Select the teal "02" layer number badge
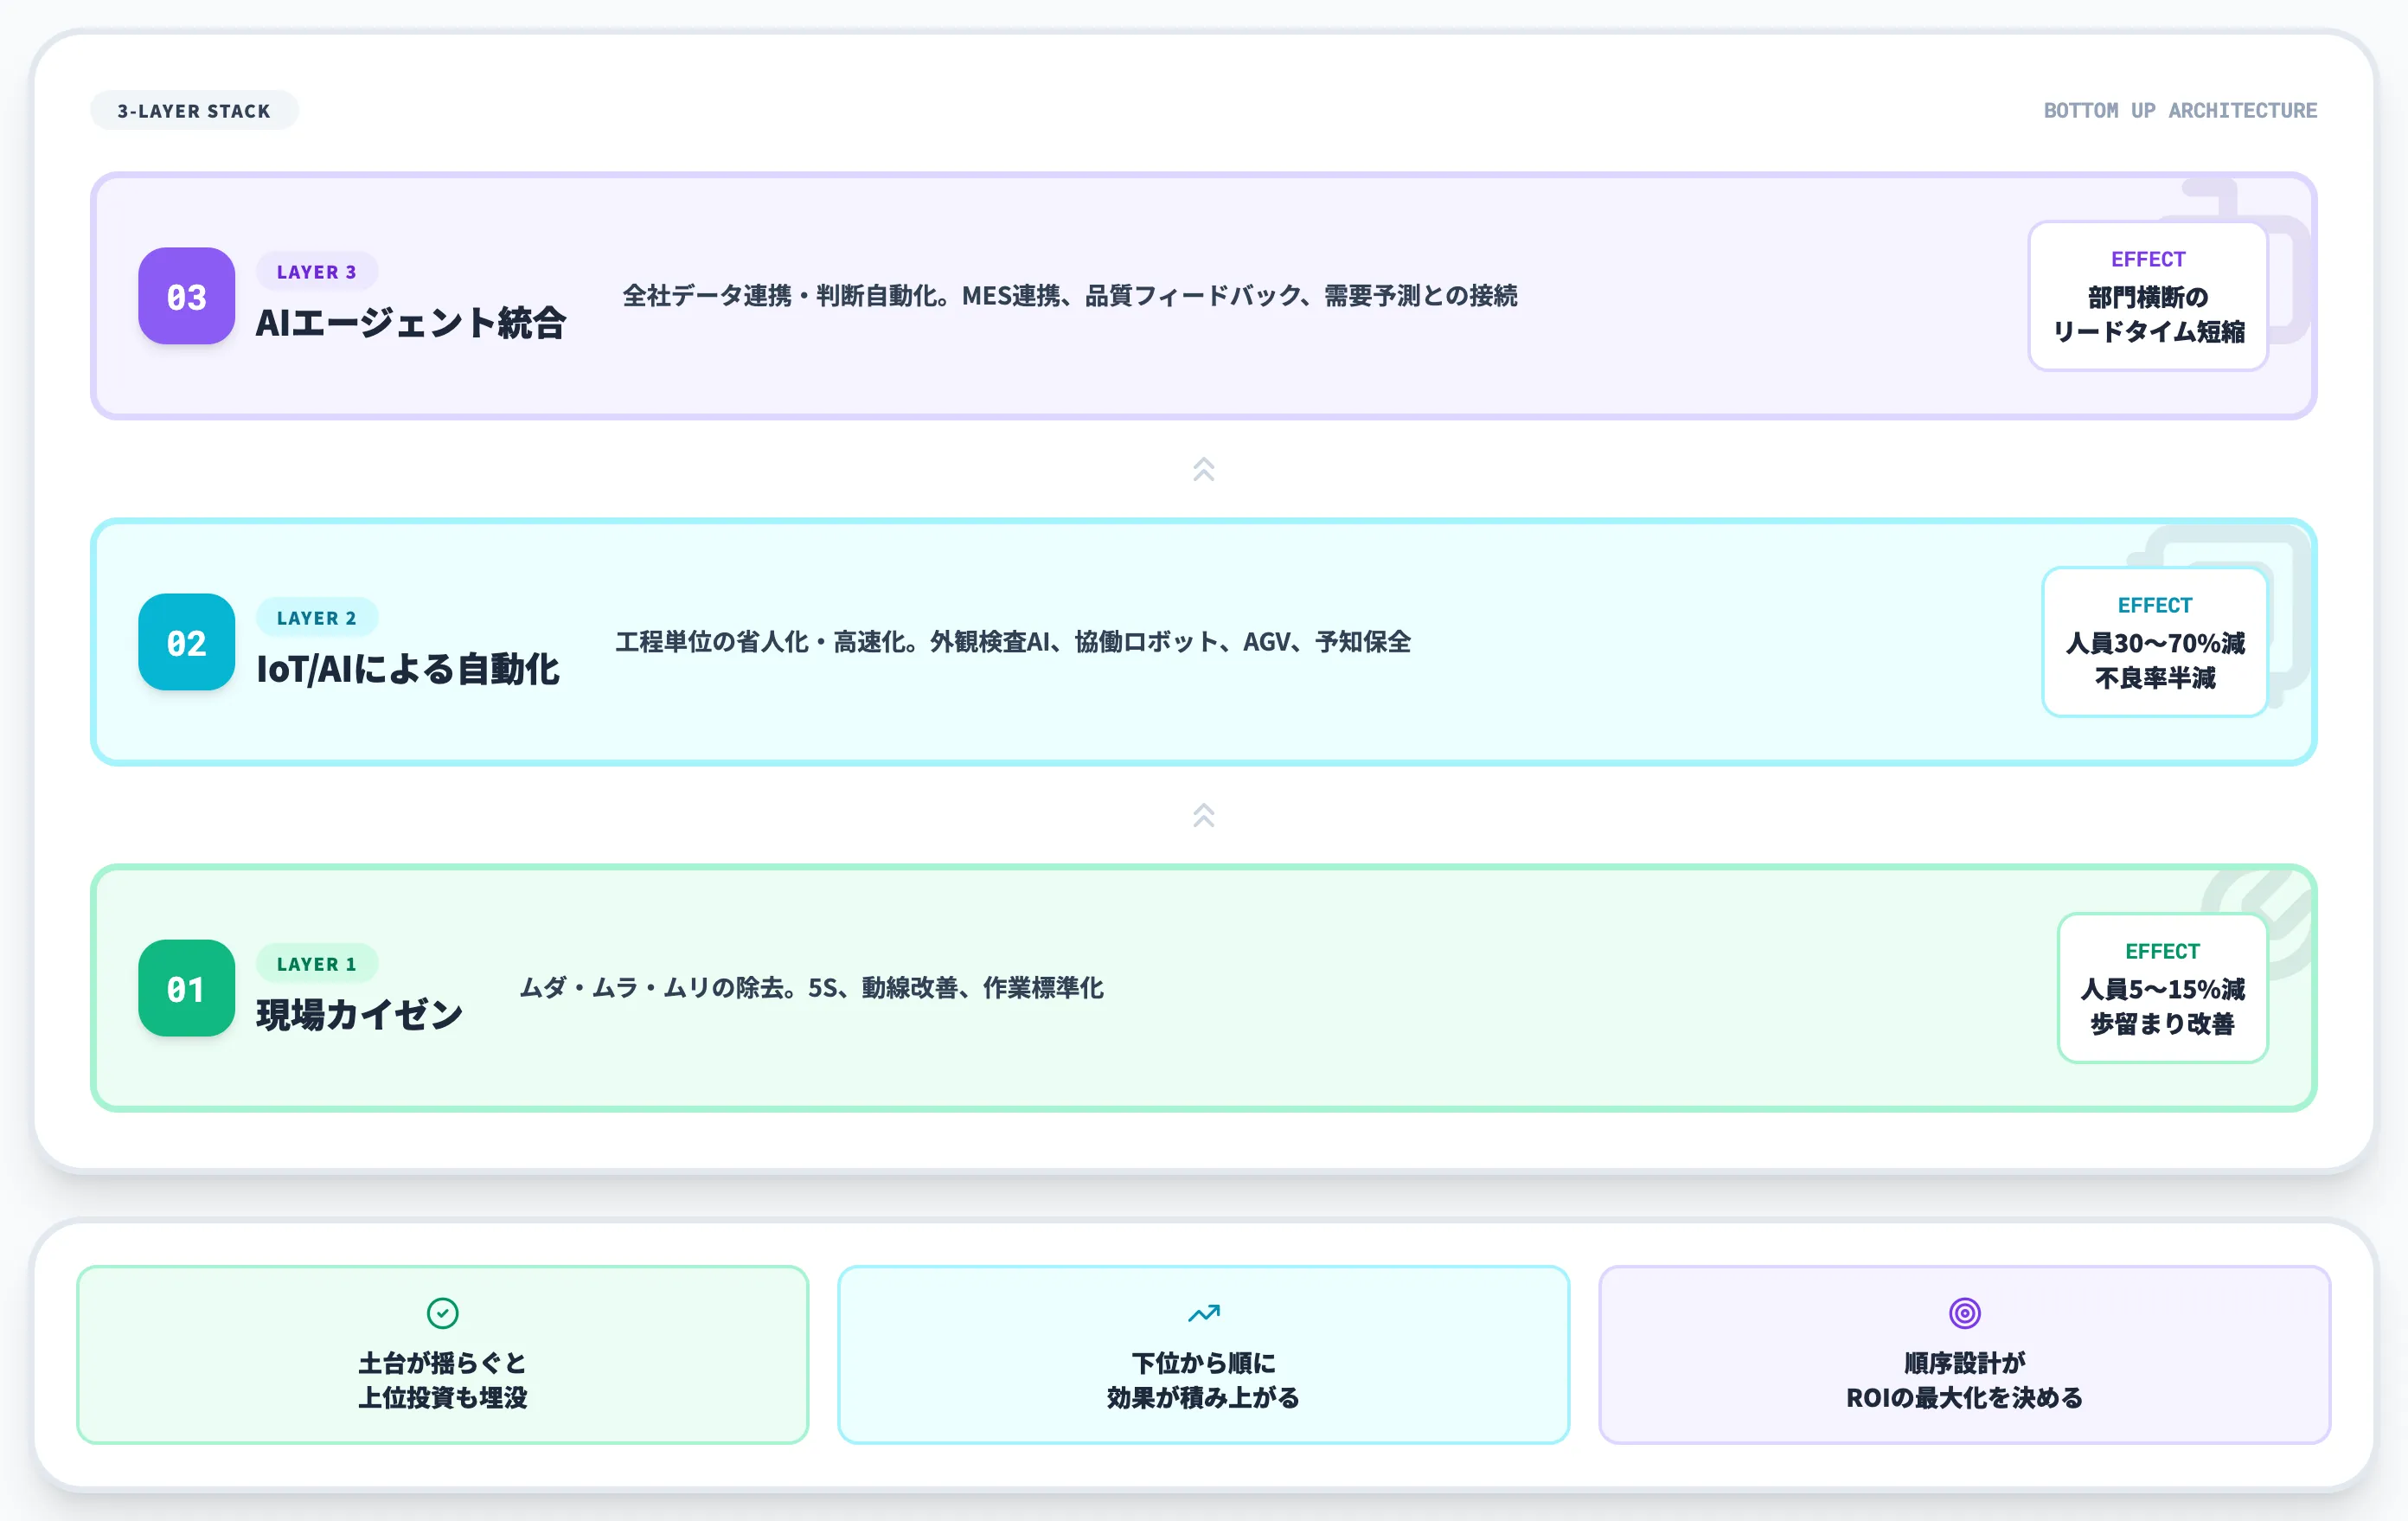Viewport: 2408px width, 1521px height. click(x=185, y=643)
